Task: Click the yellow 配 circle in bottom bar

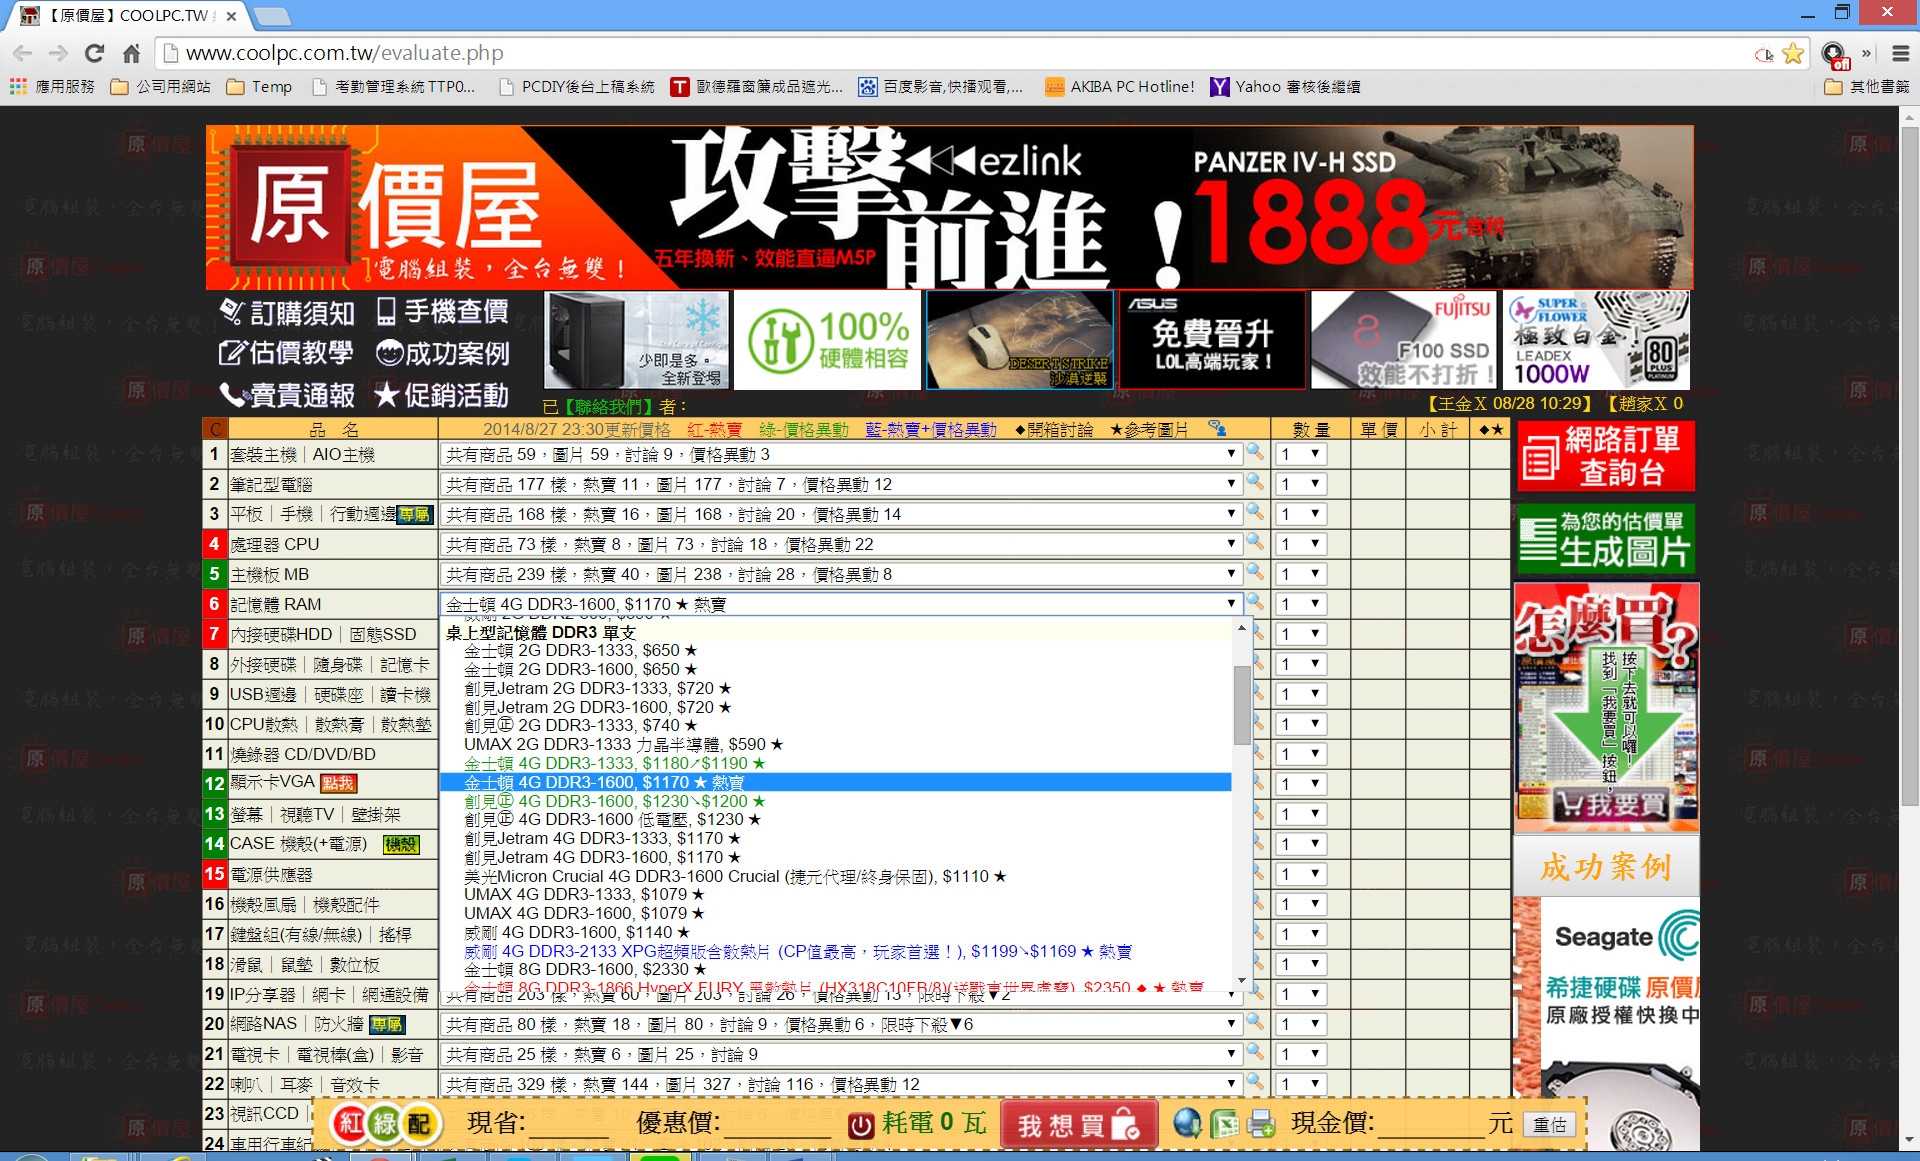Action: pos(420,1124)
